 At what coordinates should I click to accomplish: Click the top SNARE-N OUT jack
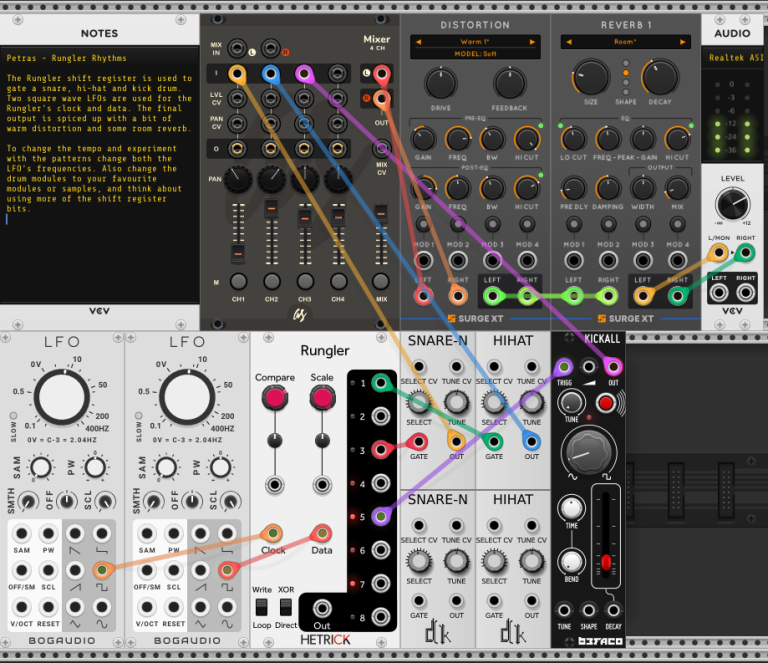coord(456,442)
